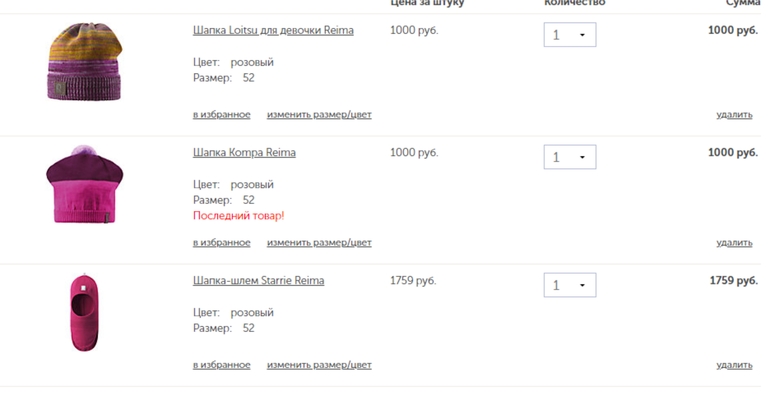Screen dimensions: 770x395
Task: Click the dropdown arrow in Loitsu quantity box
Action: (582, 35)
